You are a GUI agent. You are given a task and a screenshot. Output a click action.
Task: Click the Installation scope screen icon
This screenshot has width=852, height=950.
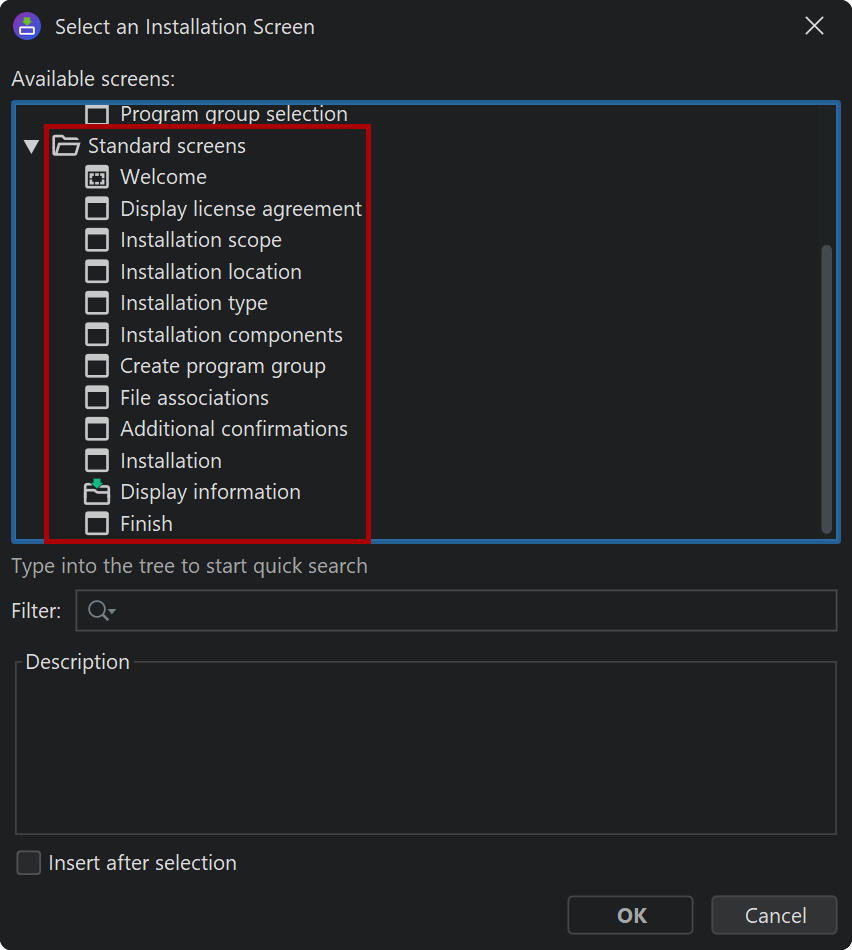pyautogui.click(x=97, y=241)
